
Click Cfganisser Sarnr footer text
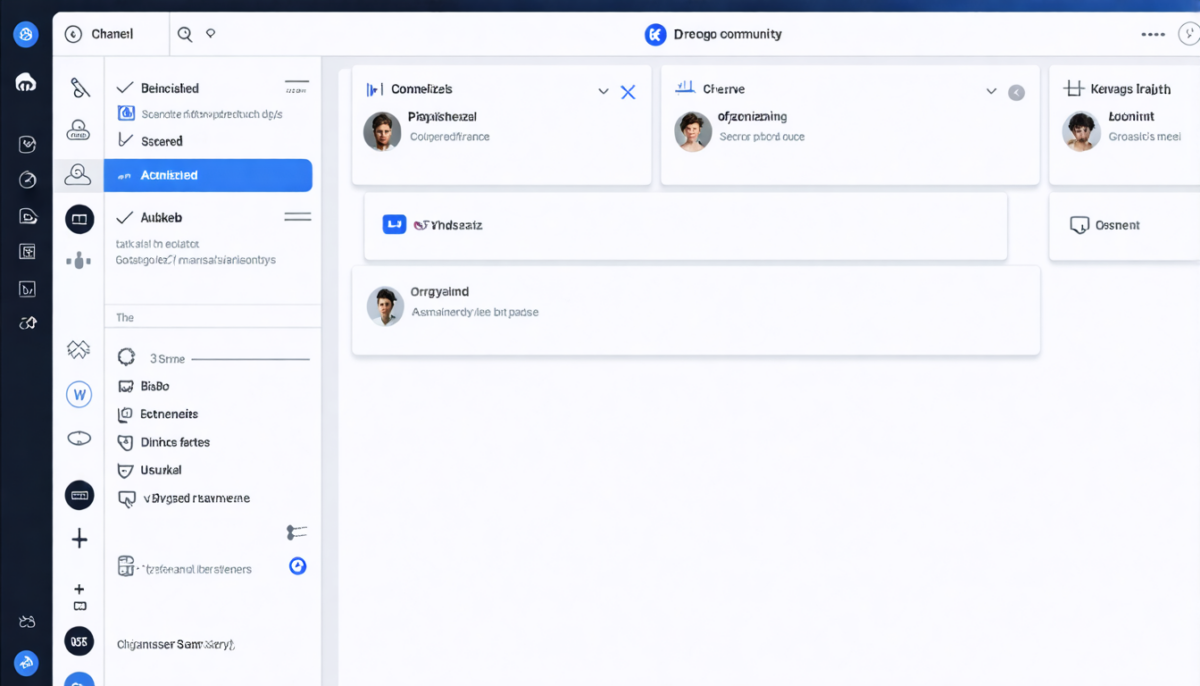coord(175,645)
